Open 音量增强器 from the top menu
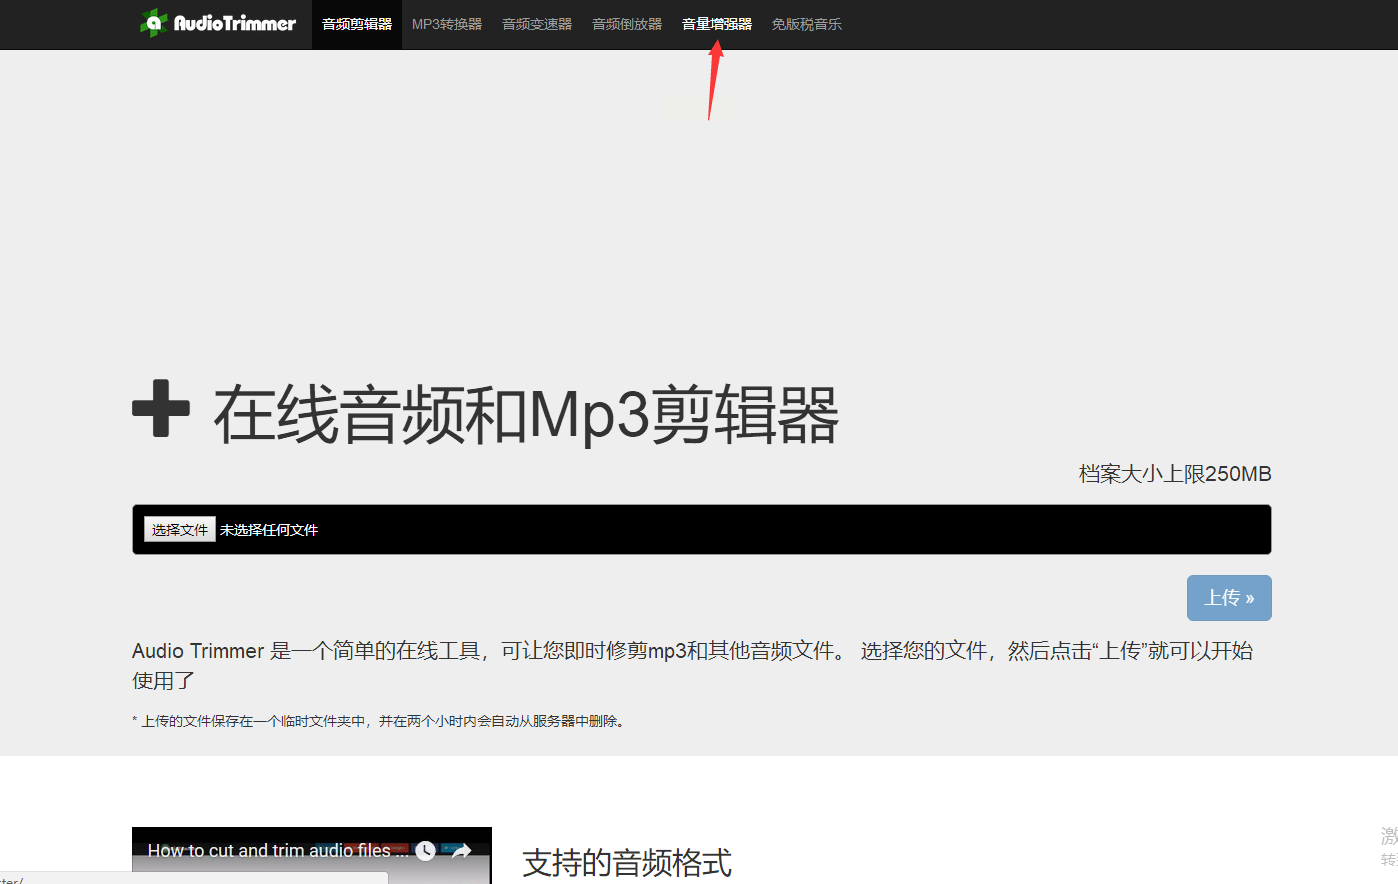Viewport: 1398px width, 884px height. [x=717, y=24]
